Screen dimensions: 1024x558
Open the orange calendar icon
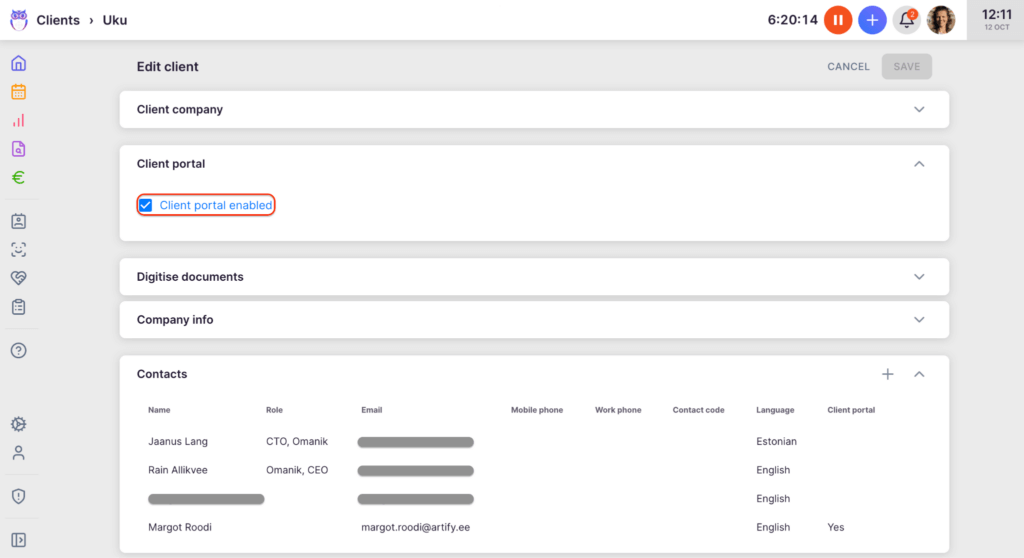18,92
